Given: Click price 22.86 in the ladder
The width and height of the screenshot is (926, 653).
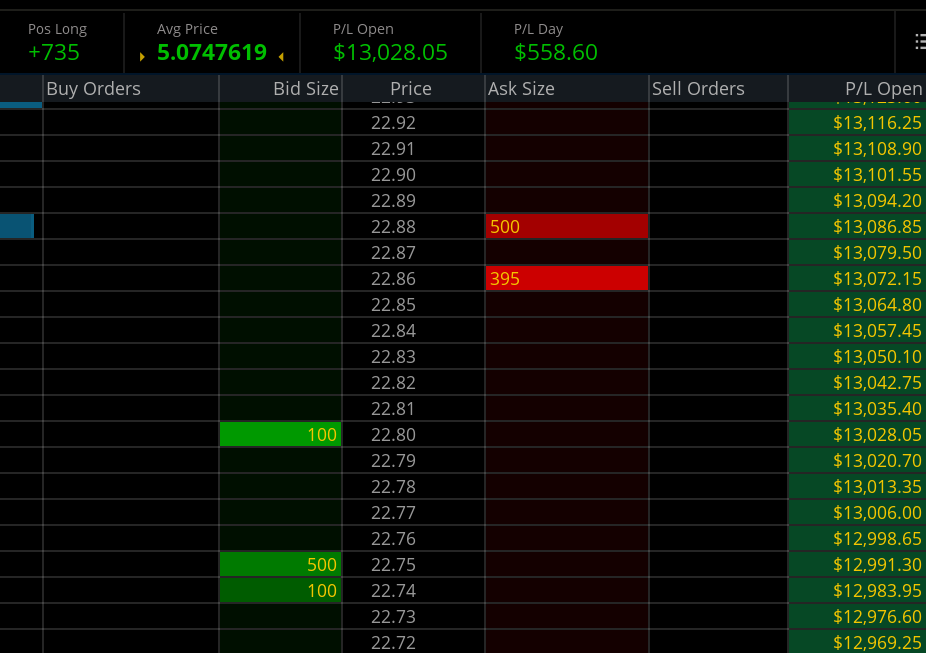Looking at the screenshot, I should [393, 279].
